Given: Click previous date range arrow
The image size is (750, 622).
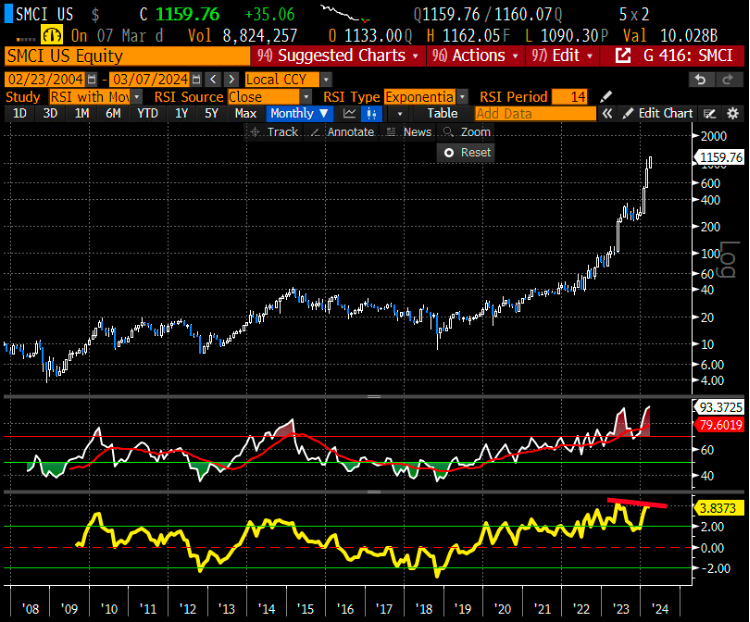Looking at the screenshot, I should tap(214, 79).
